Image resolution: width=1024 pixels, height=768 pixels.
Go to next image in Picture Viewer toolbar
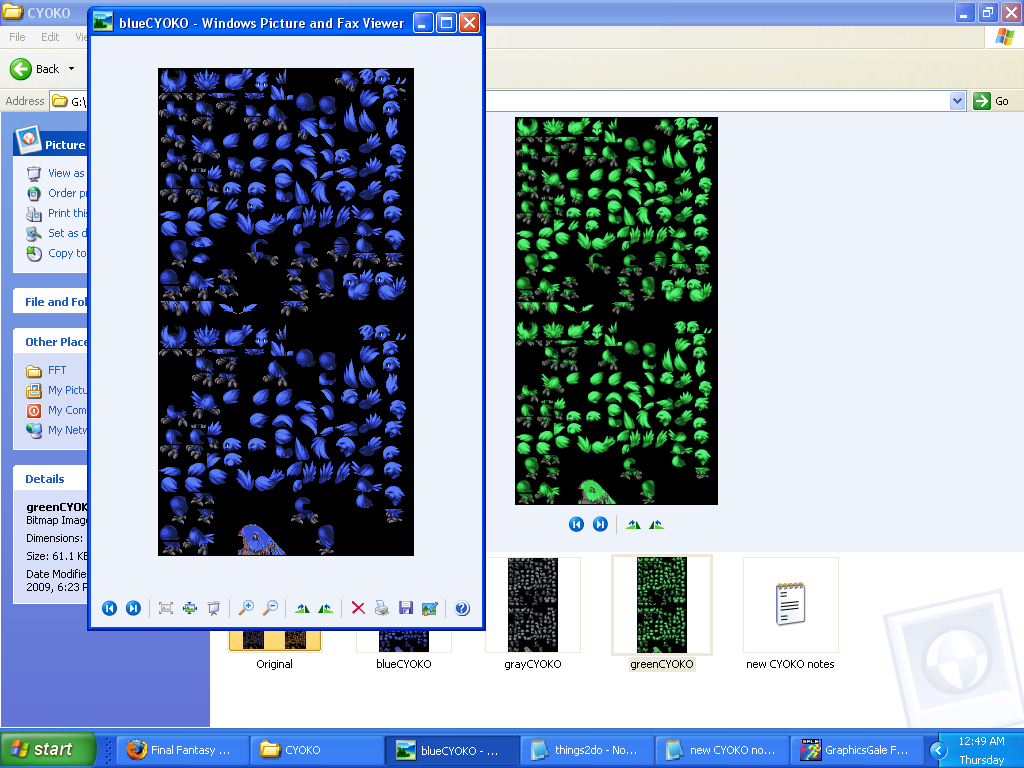(x=133, y=609)
